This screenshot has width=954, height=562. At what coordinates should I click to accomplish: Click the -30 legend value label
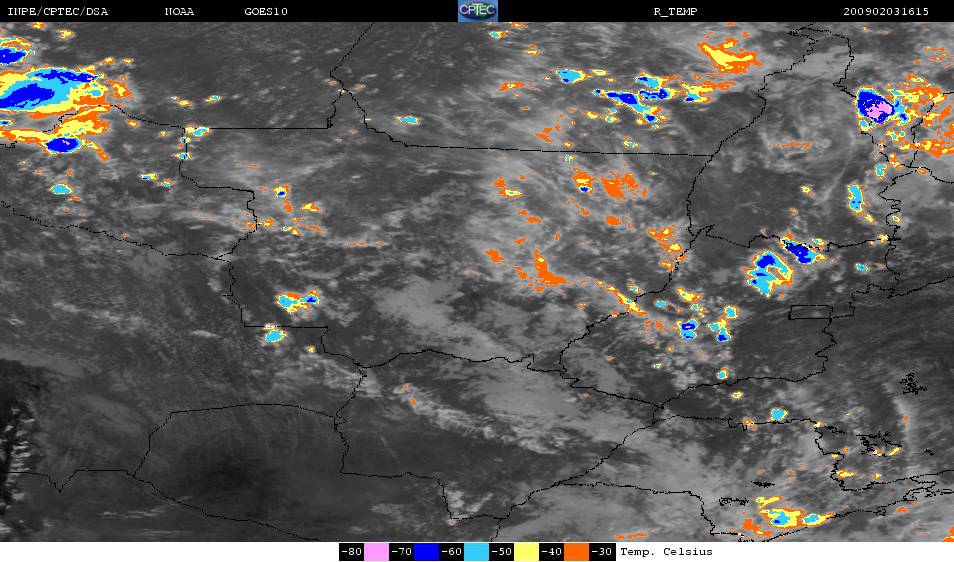point(601,552)
